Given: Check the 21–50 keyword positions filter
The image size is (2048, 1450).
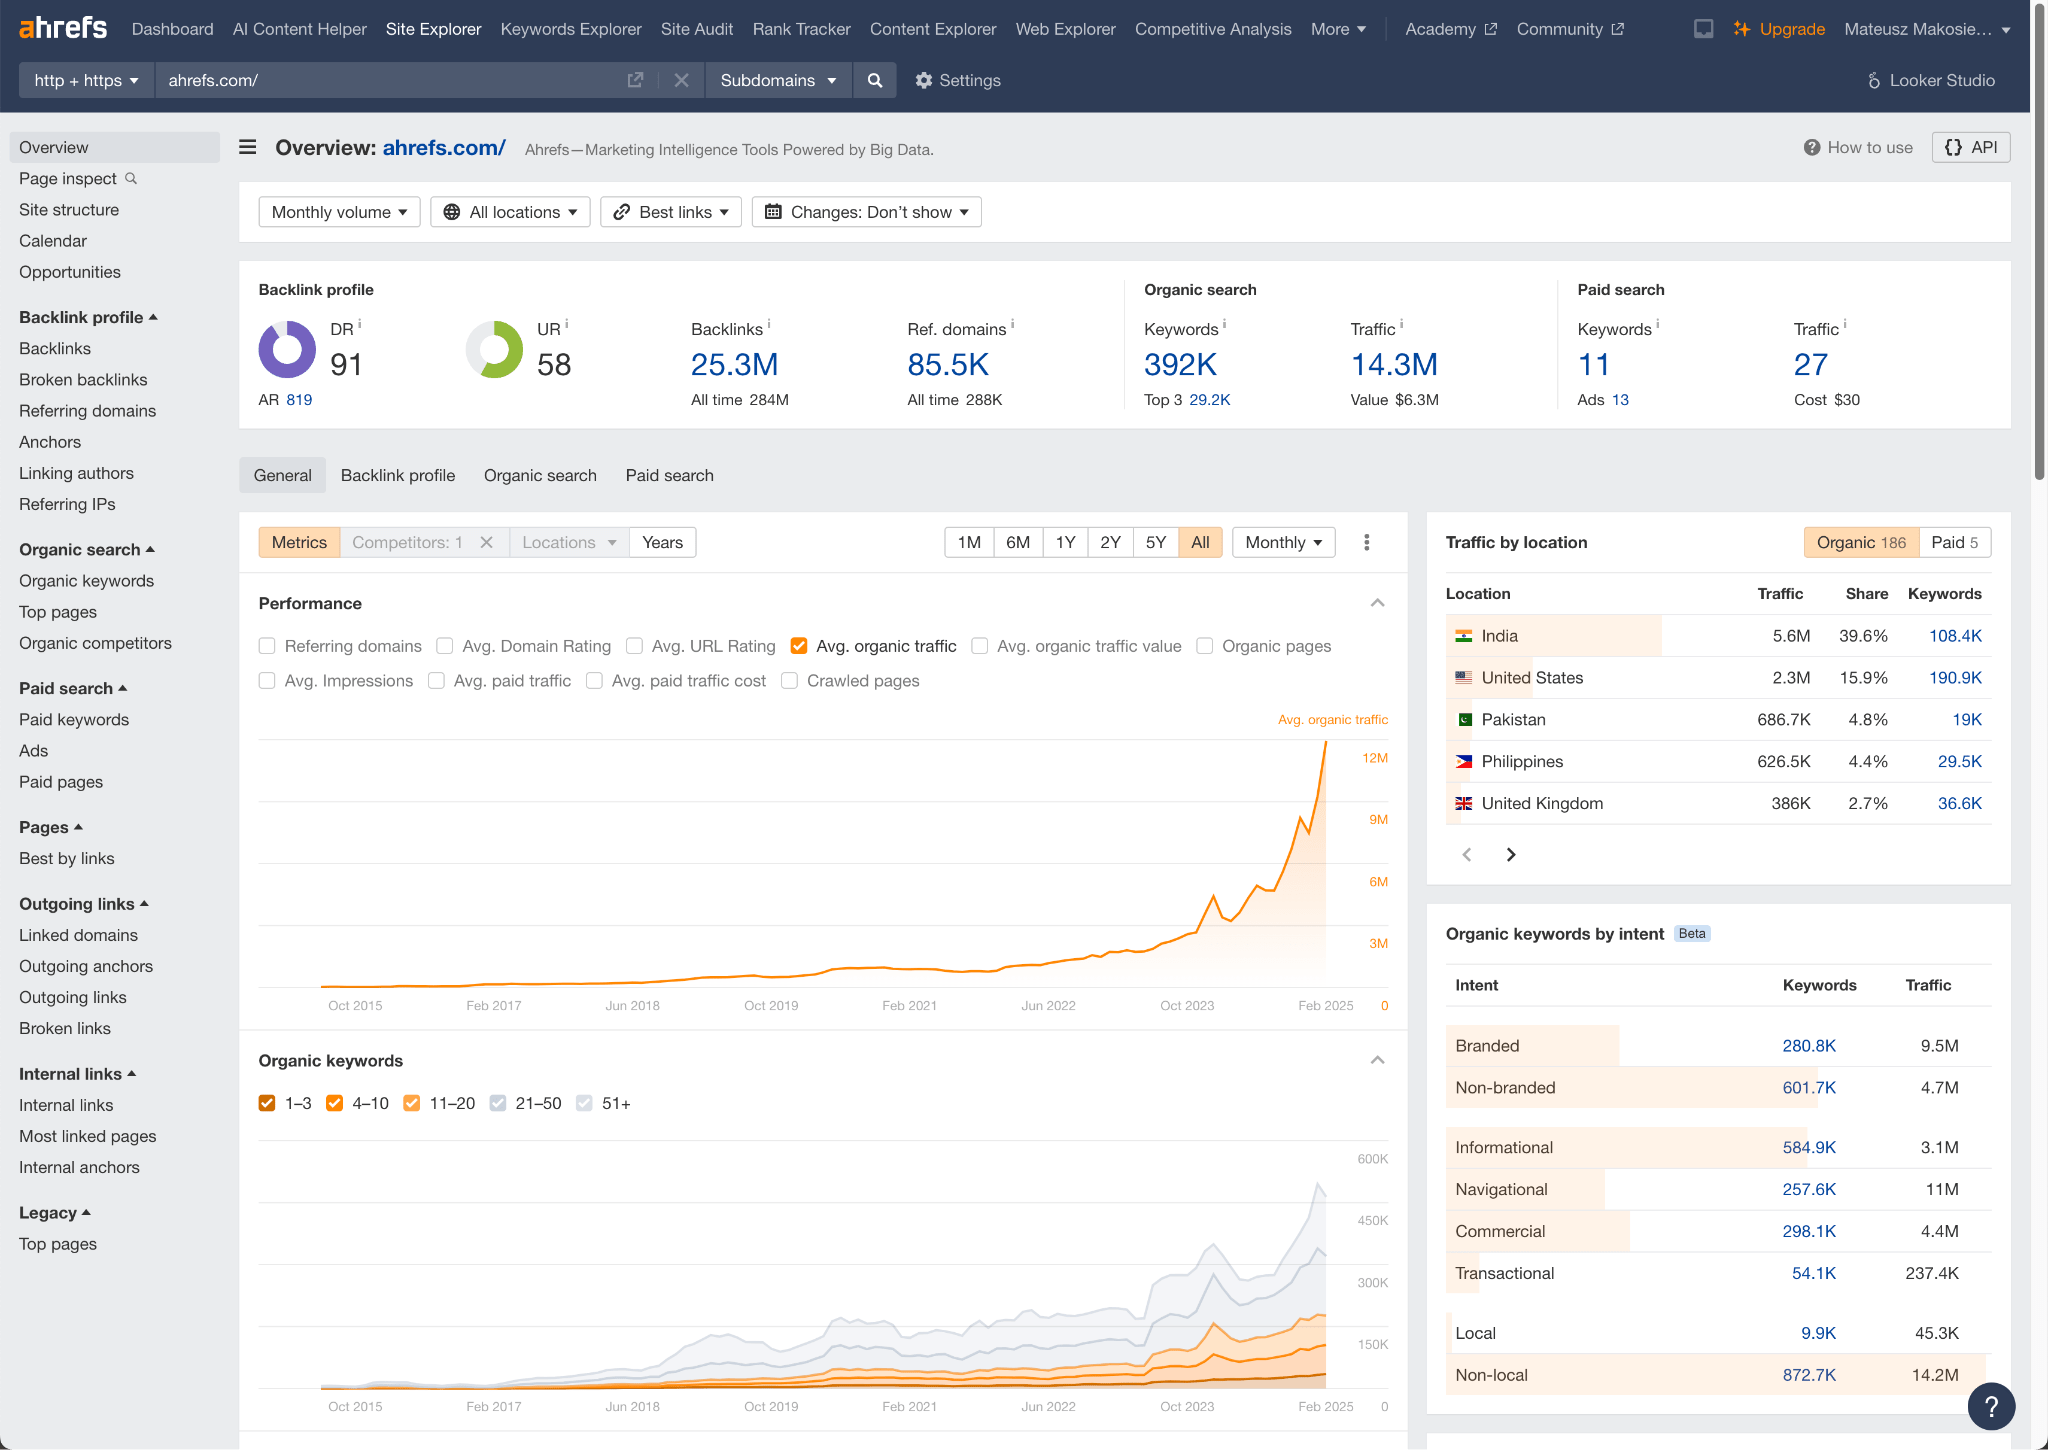Looking at the screenshot, I should click(x=498, y=1103).
